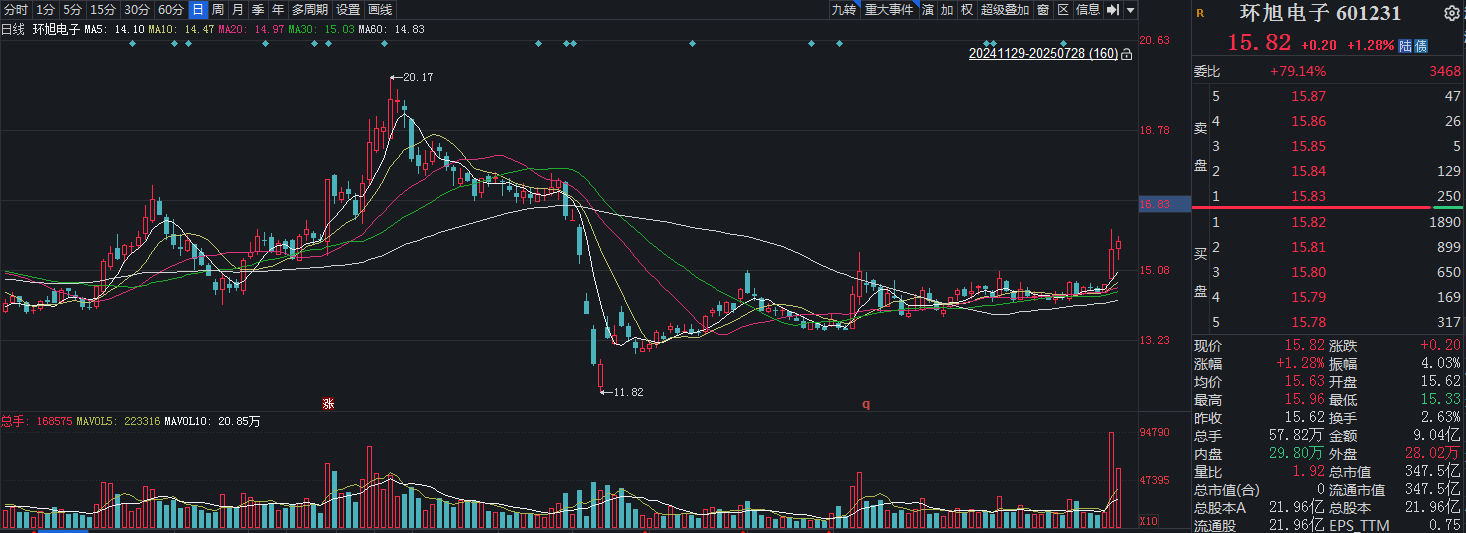The image size is (1466, 533).
Task: Switch to the 分时 tab
Action: click(x=16, y=10)
